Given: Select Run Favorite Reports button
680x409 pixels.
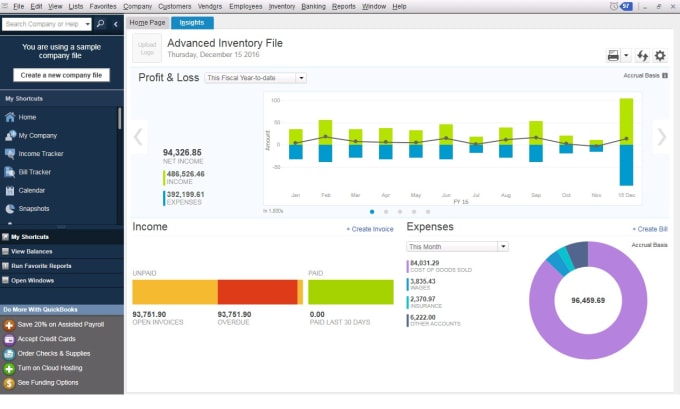Looking at the screenshot, I should pyautogui.click(x=62, y=266).
